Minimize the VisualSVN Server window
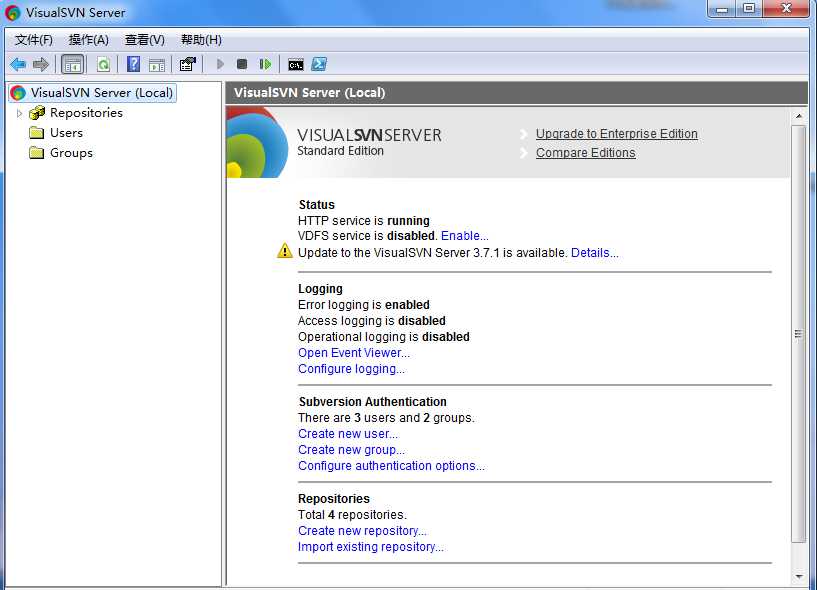817x590 pixels. pos(722,9)
